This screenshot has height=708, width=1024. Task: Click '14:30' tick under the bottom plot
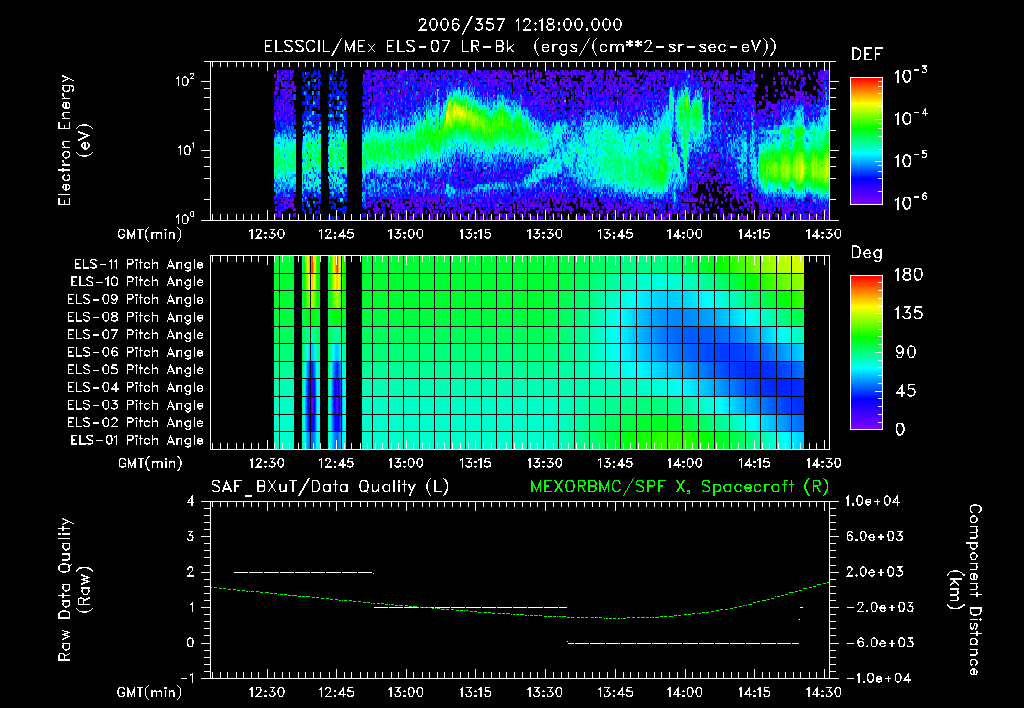[x=824, y=692]
